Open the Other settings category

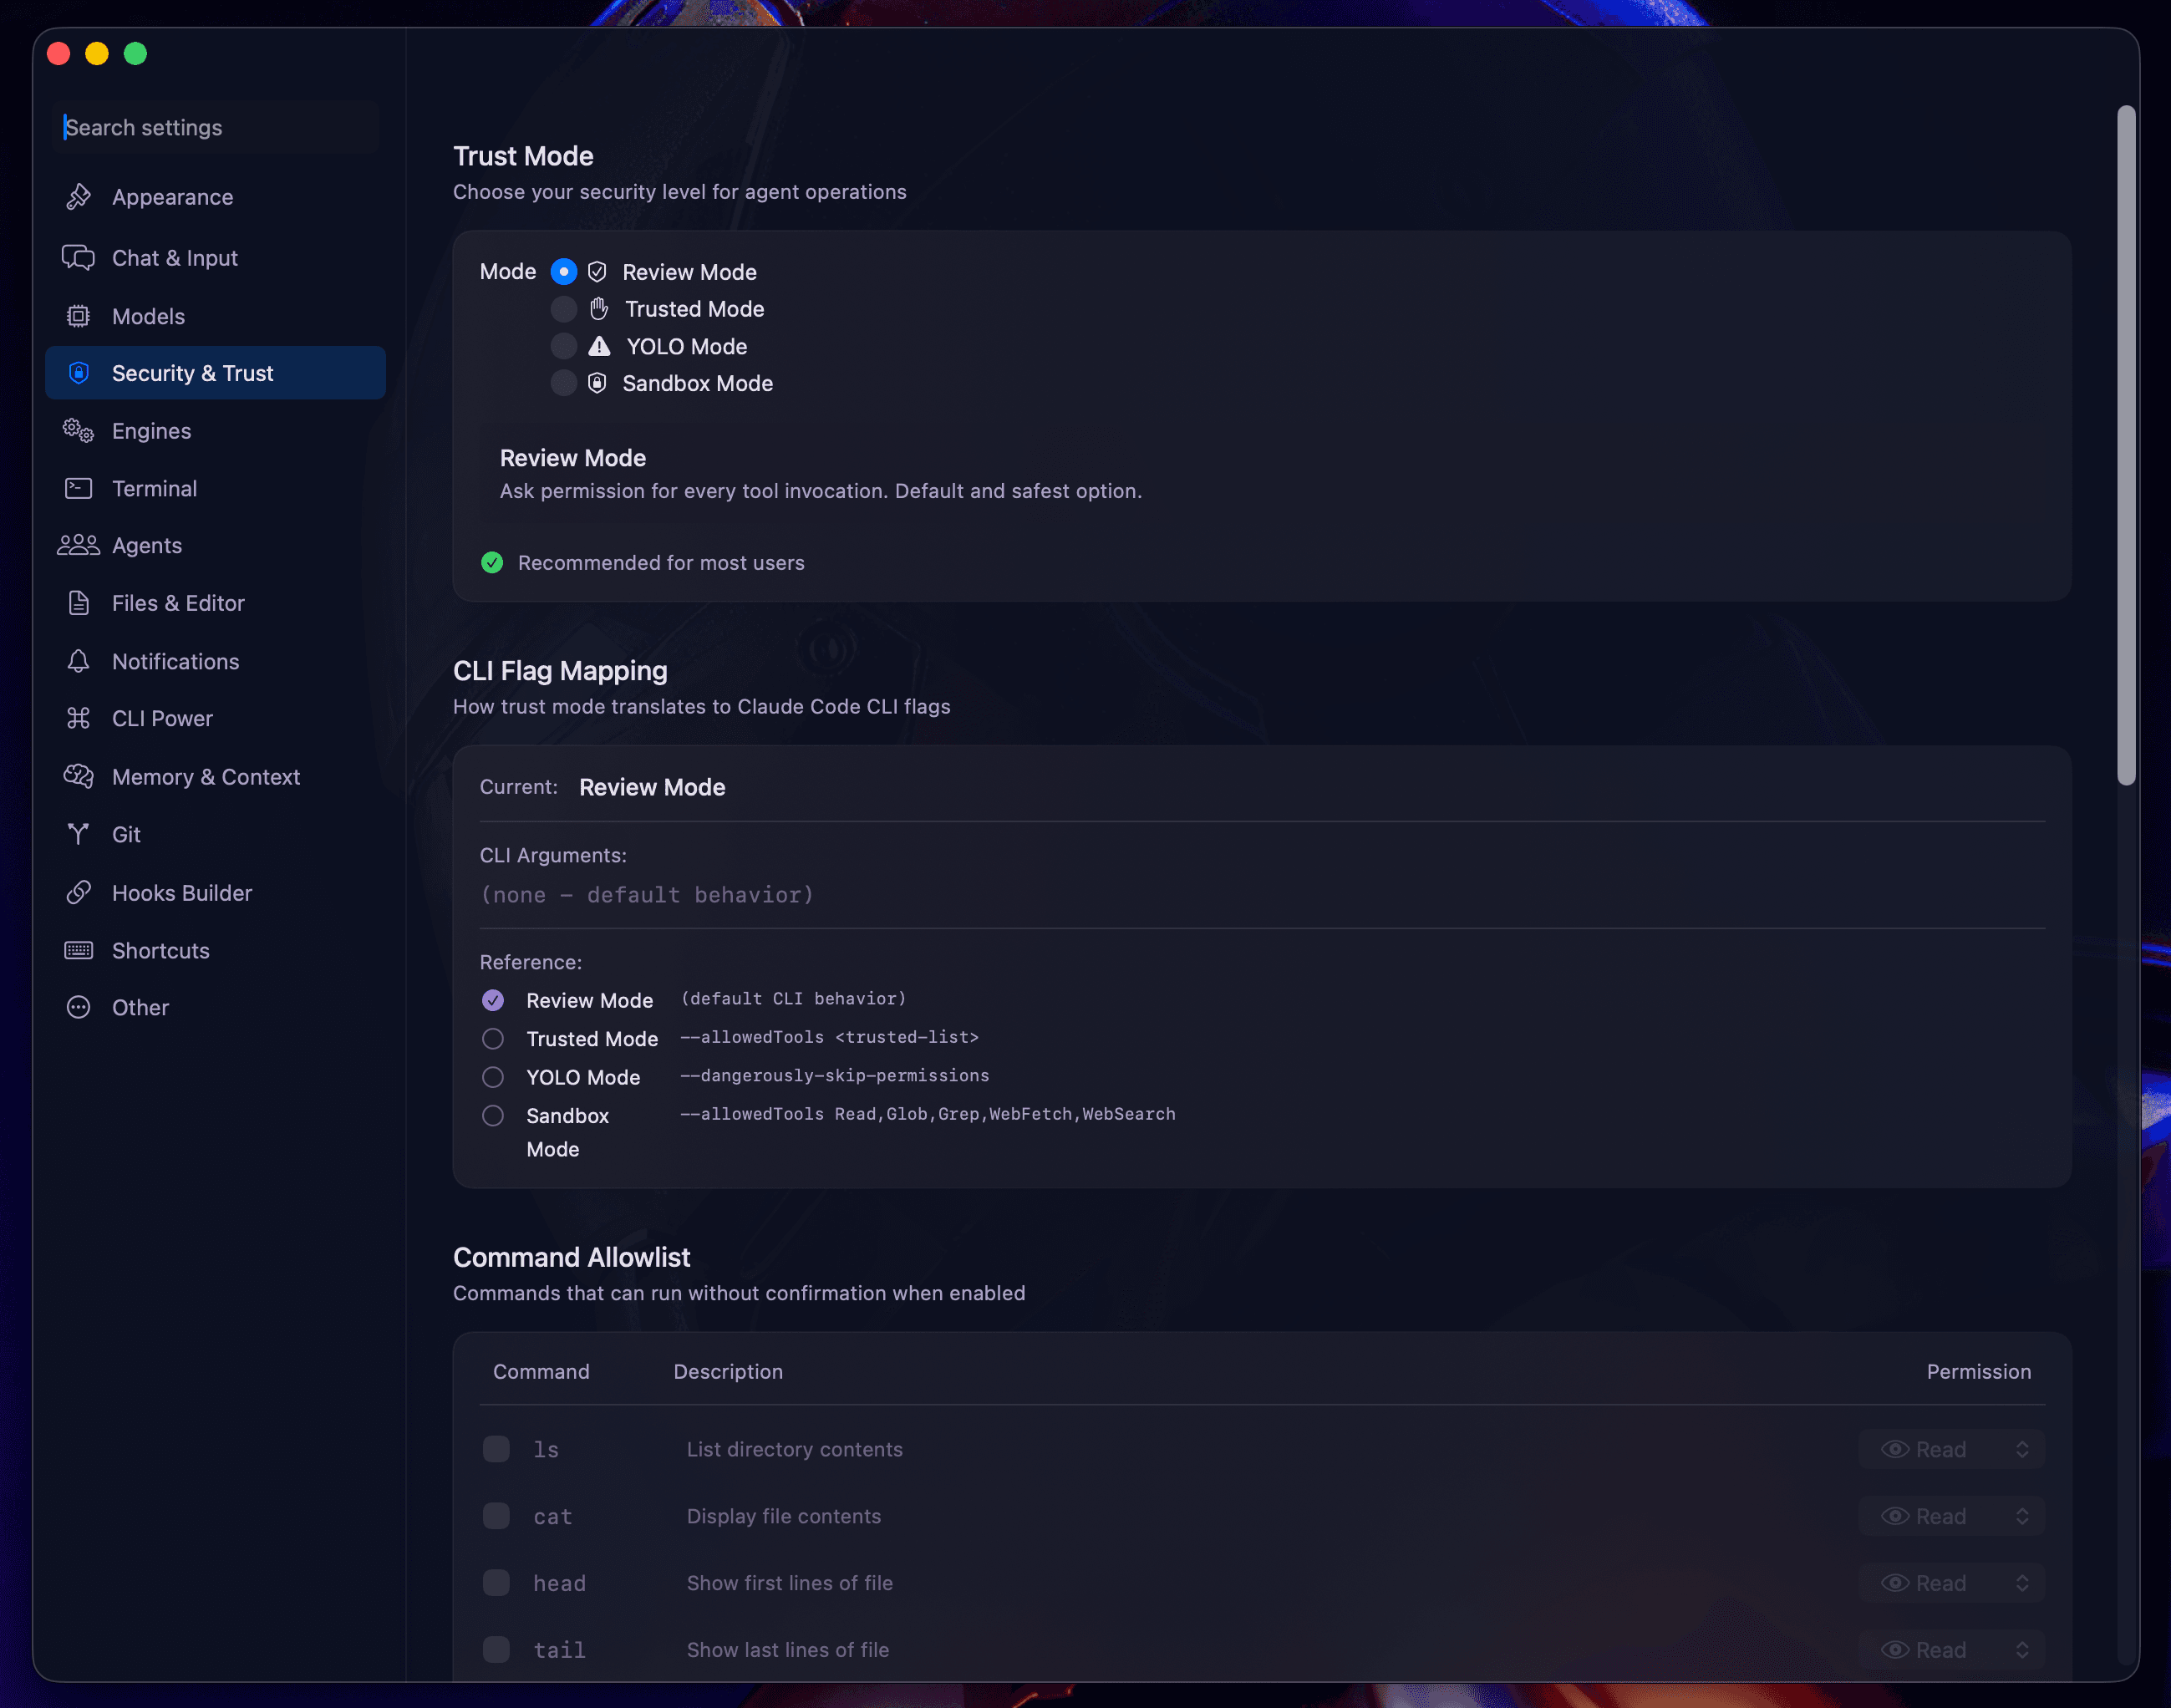[140, 1008]
